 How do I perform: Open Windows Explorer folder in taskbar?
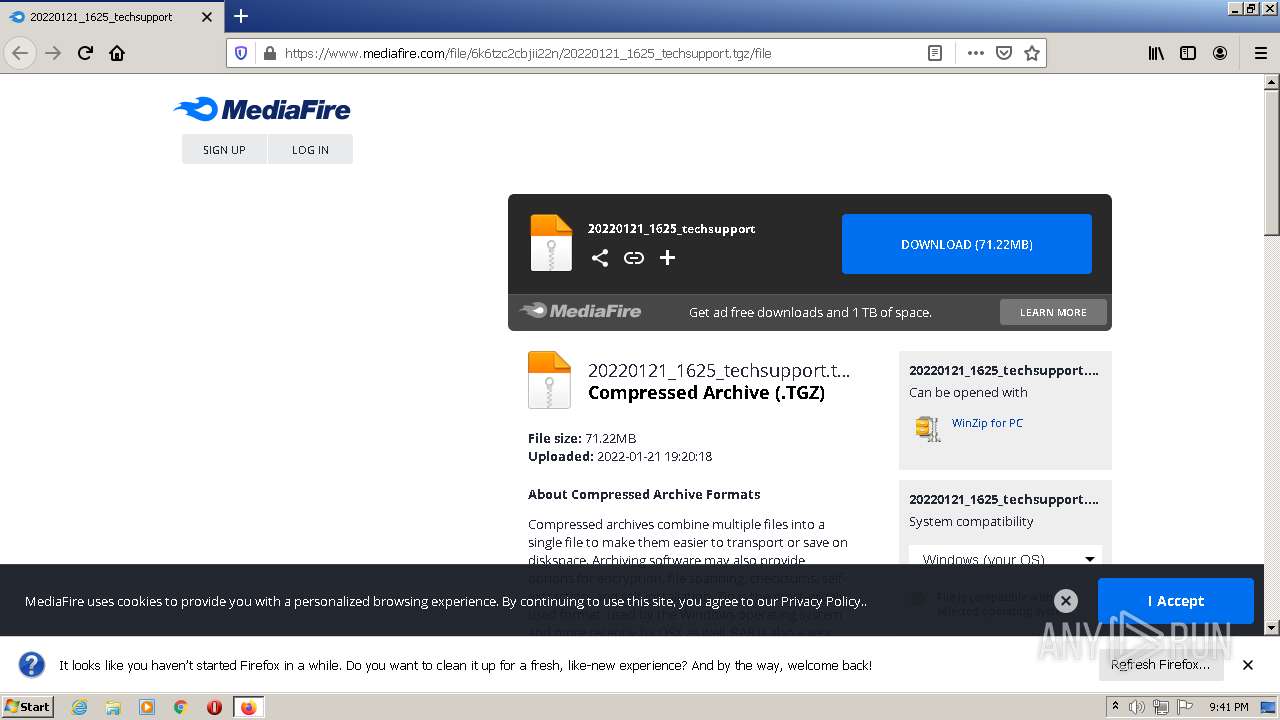click(113, 707)
